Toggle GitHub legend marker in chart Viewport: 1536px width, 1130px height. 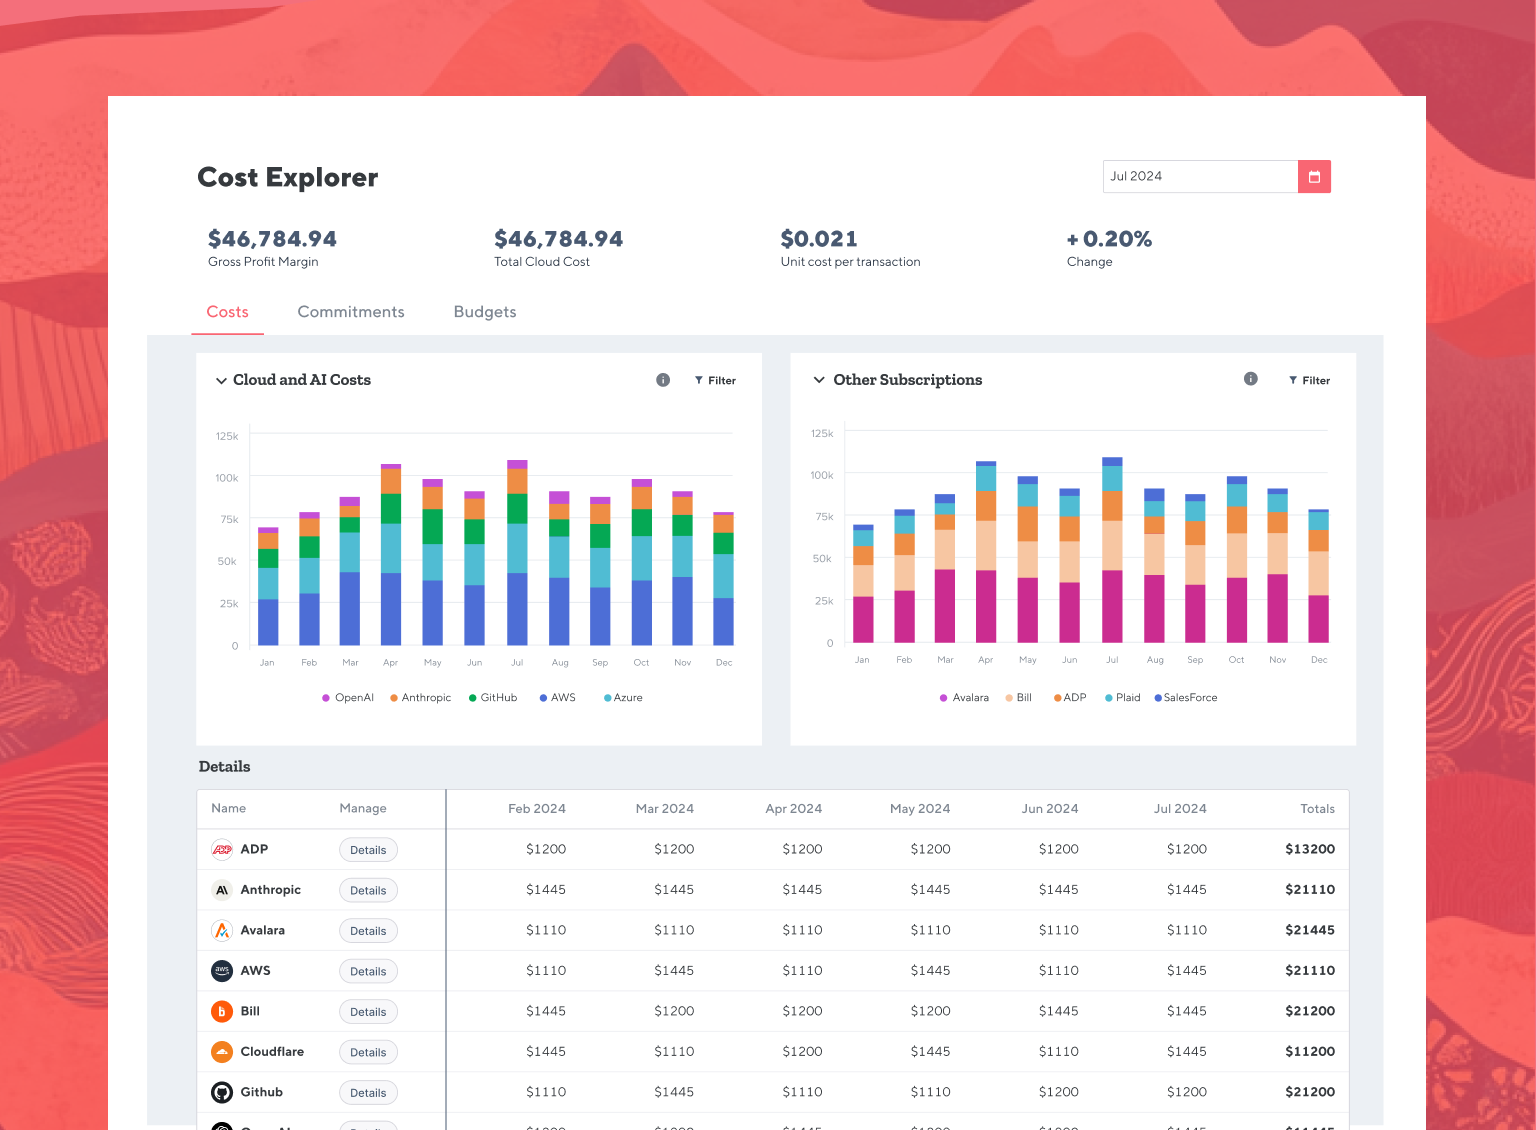coord(473,698)
